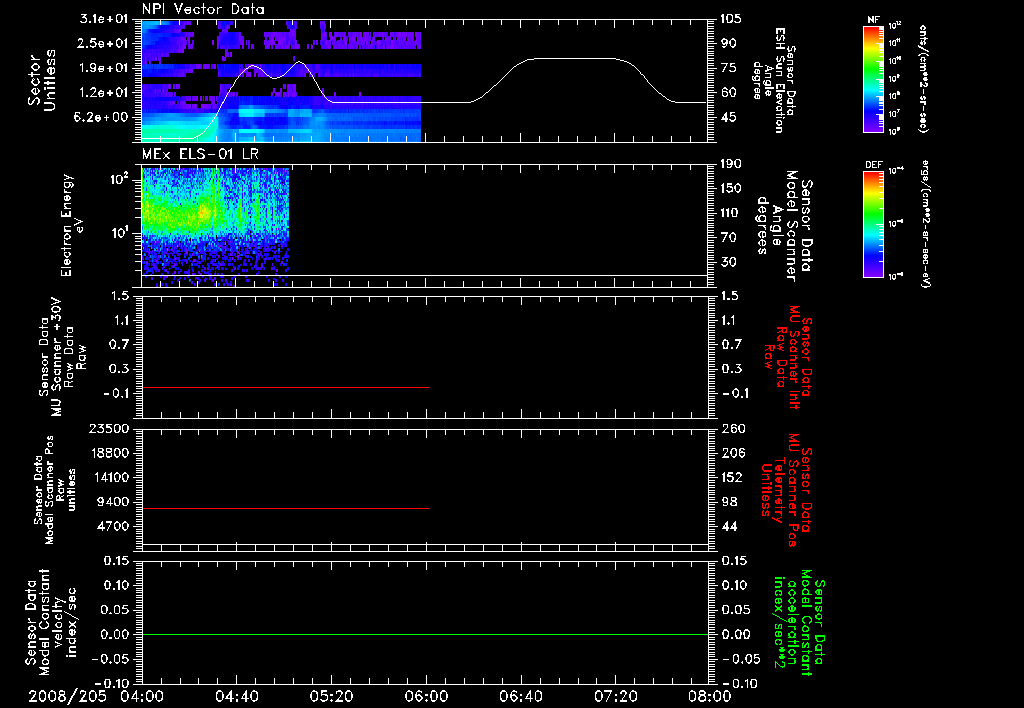Click the "190" scanner angle tick
1024x708 pixels.
tap(731, 164)
